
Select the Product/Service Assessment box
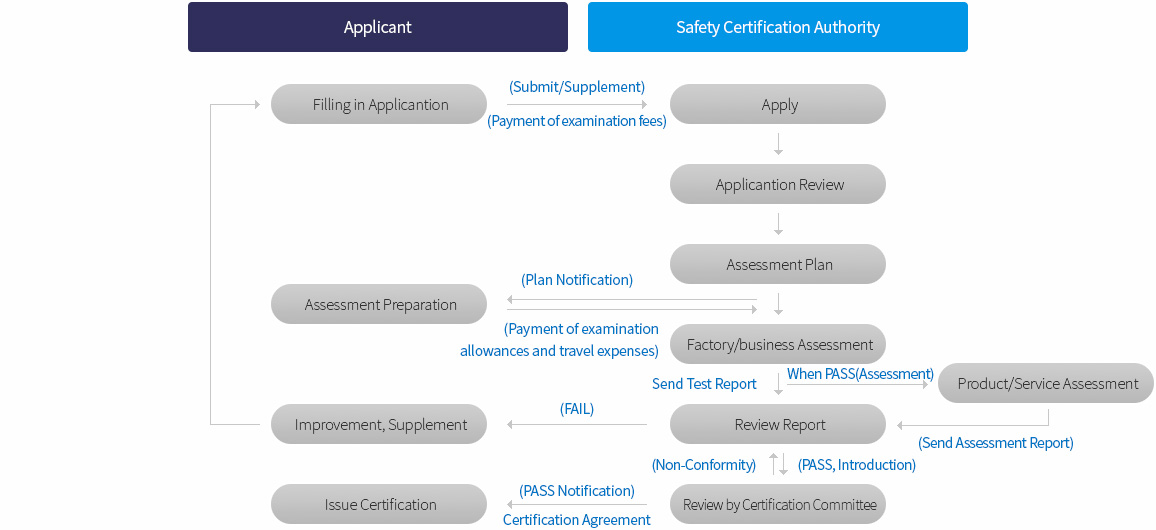point(1046,383)
